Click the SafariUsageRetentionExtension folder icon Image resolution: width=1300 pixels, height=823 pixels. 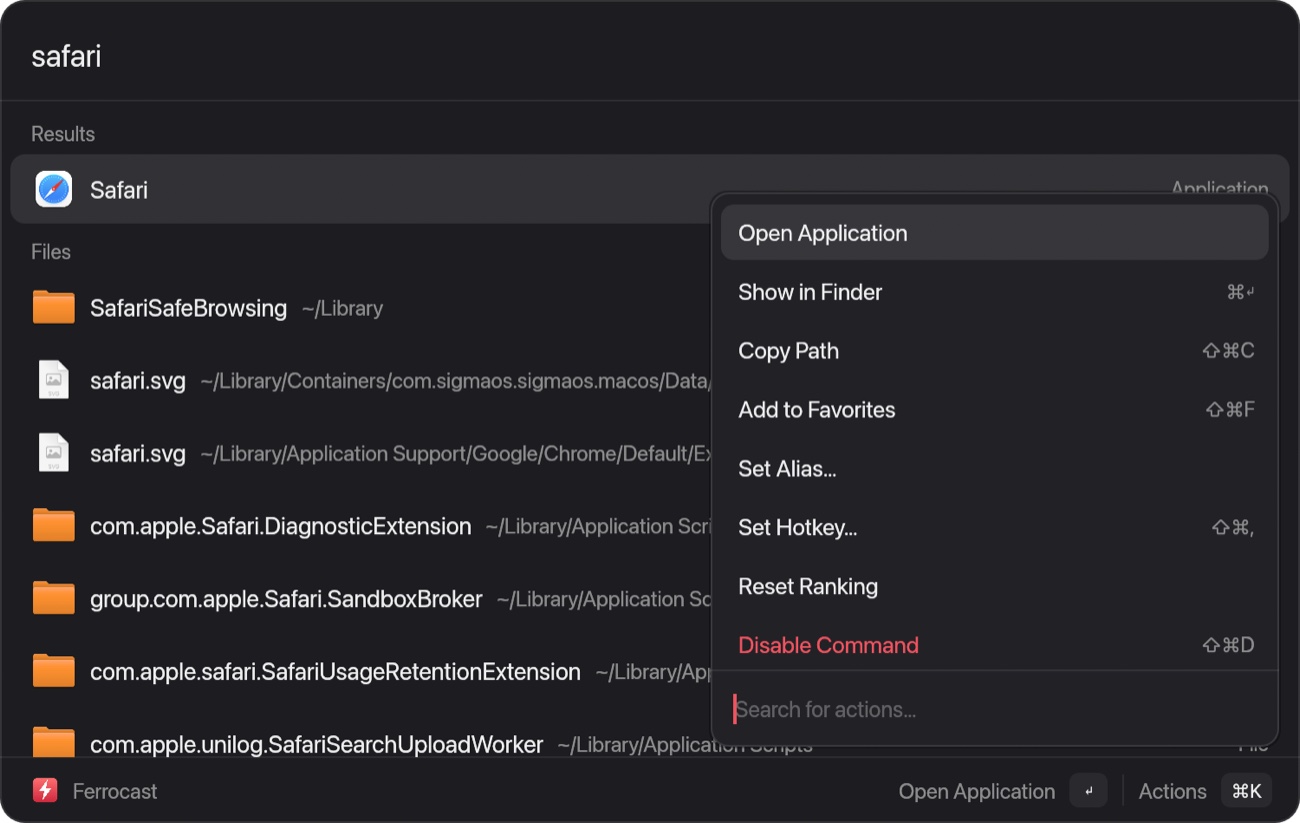54,671
